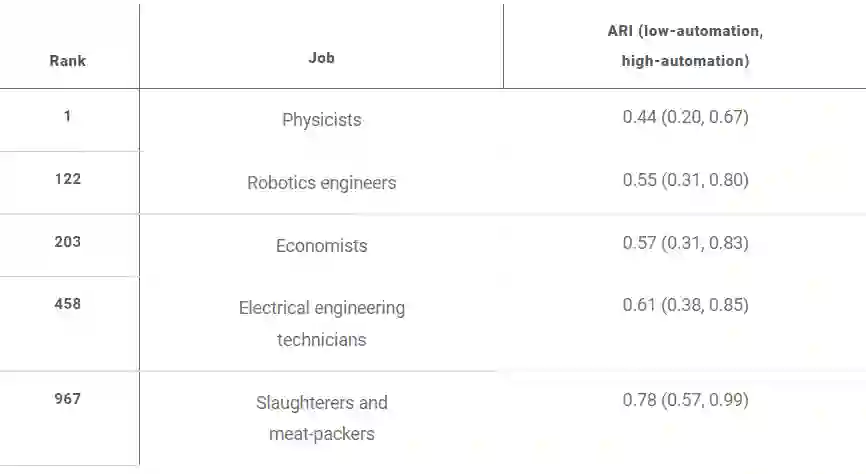This screenshot has width=866, height=474.
Task: Click the 'high-automation)' header line
Action: [x=685, y=61]
